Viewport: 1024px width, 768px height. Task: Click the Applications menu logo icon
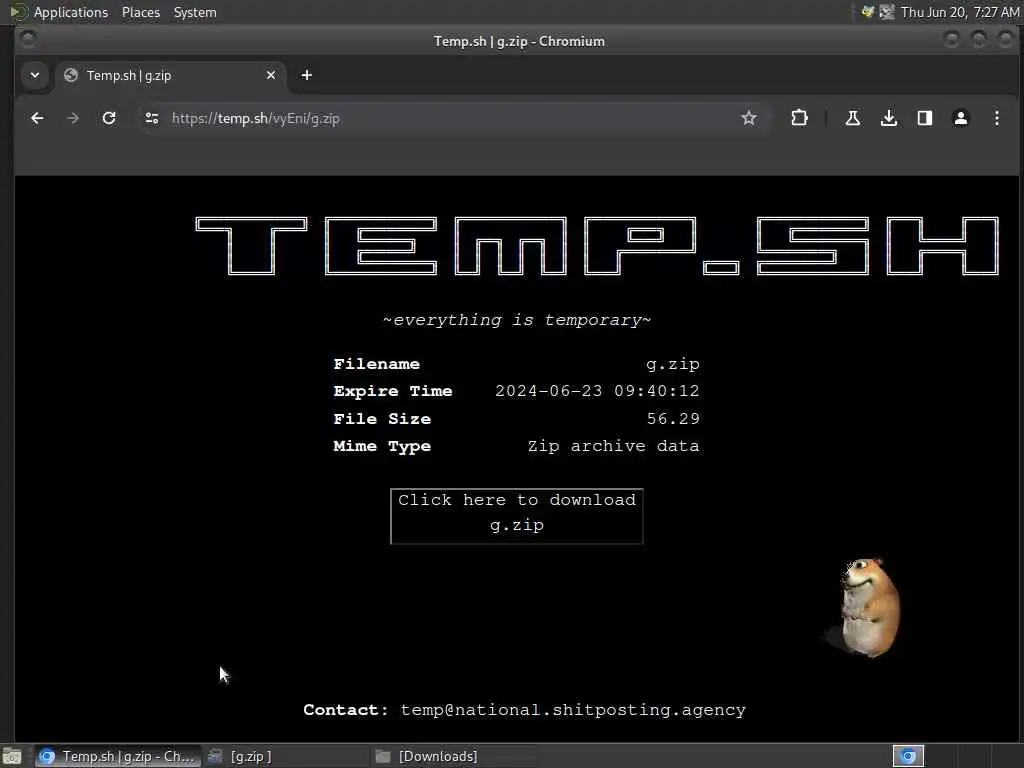[x=18, y=12]
